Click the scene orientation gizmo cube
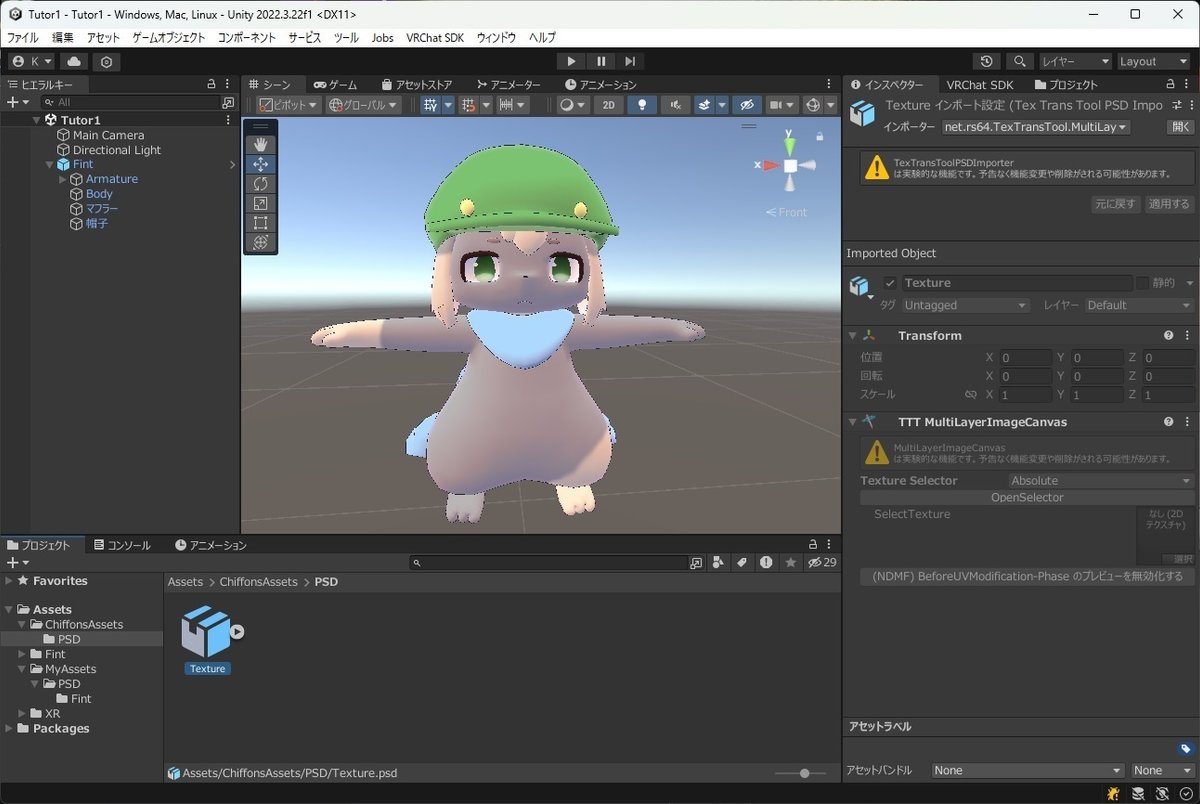Viewport: 1200px width, 804px height. coord(790,165)
